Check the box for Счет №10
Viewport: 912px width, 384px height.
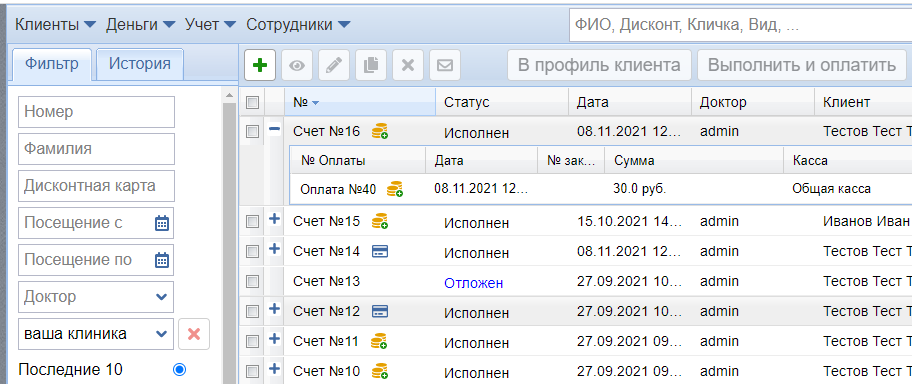(x=252, y=371)
